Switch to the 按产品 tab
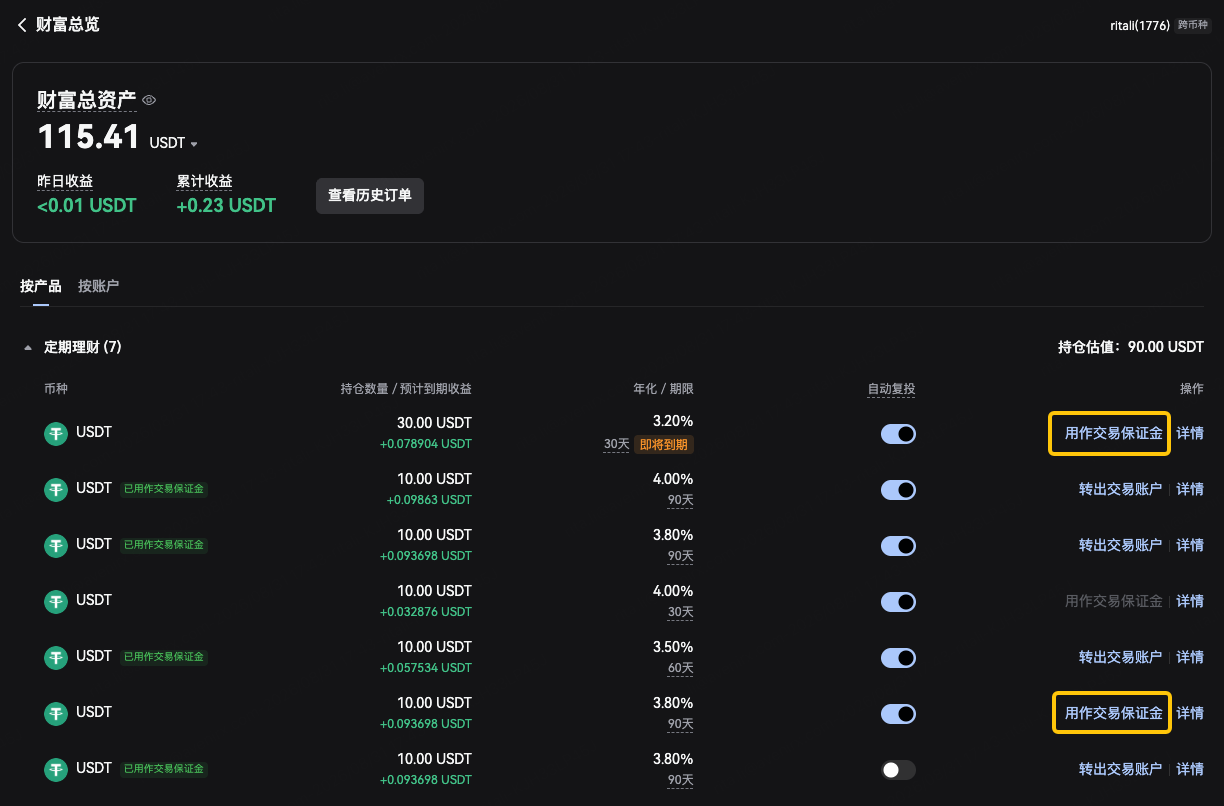 (x=41, y=286)
